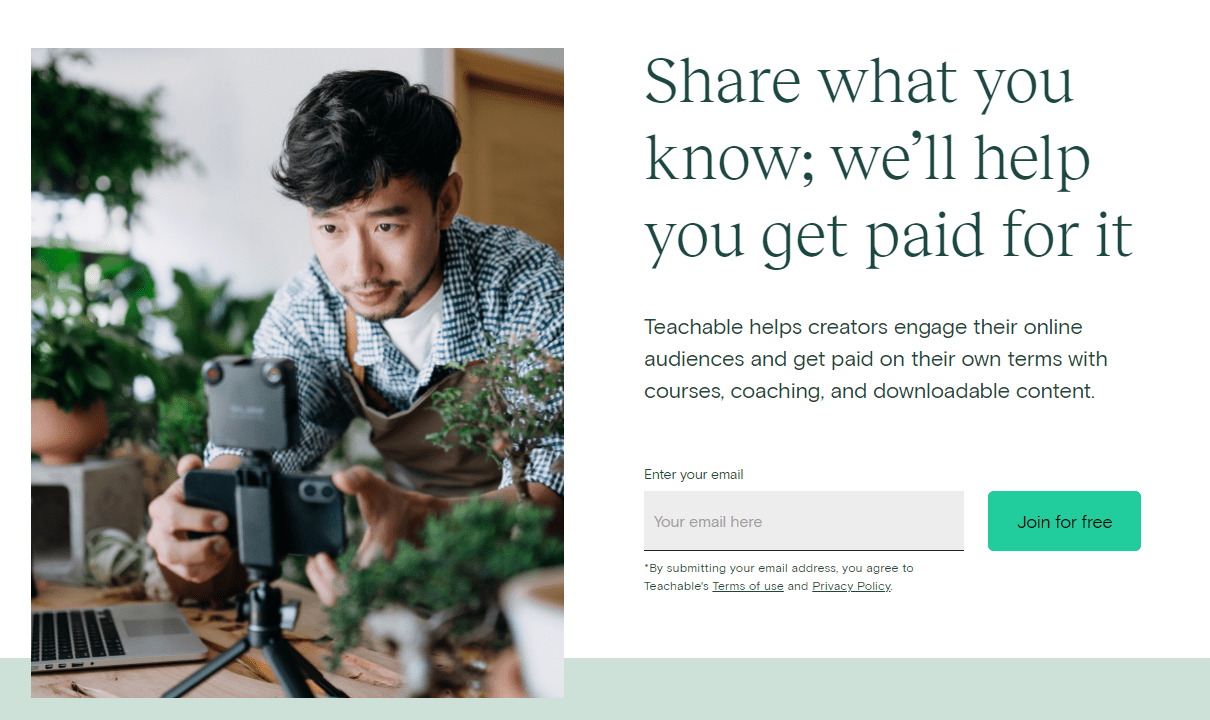Select the "Enter your email" field label
Image resolution: width=1210 pixels, height=720 pixels.
[x=694, y=474]
